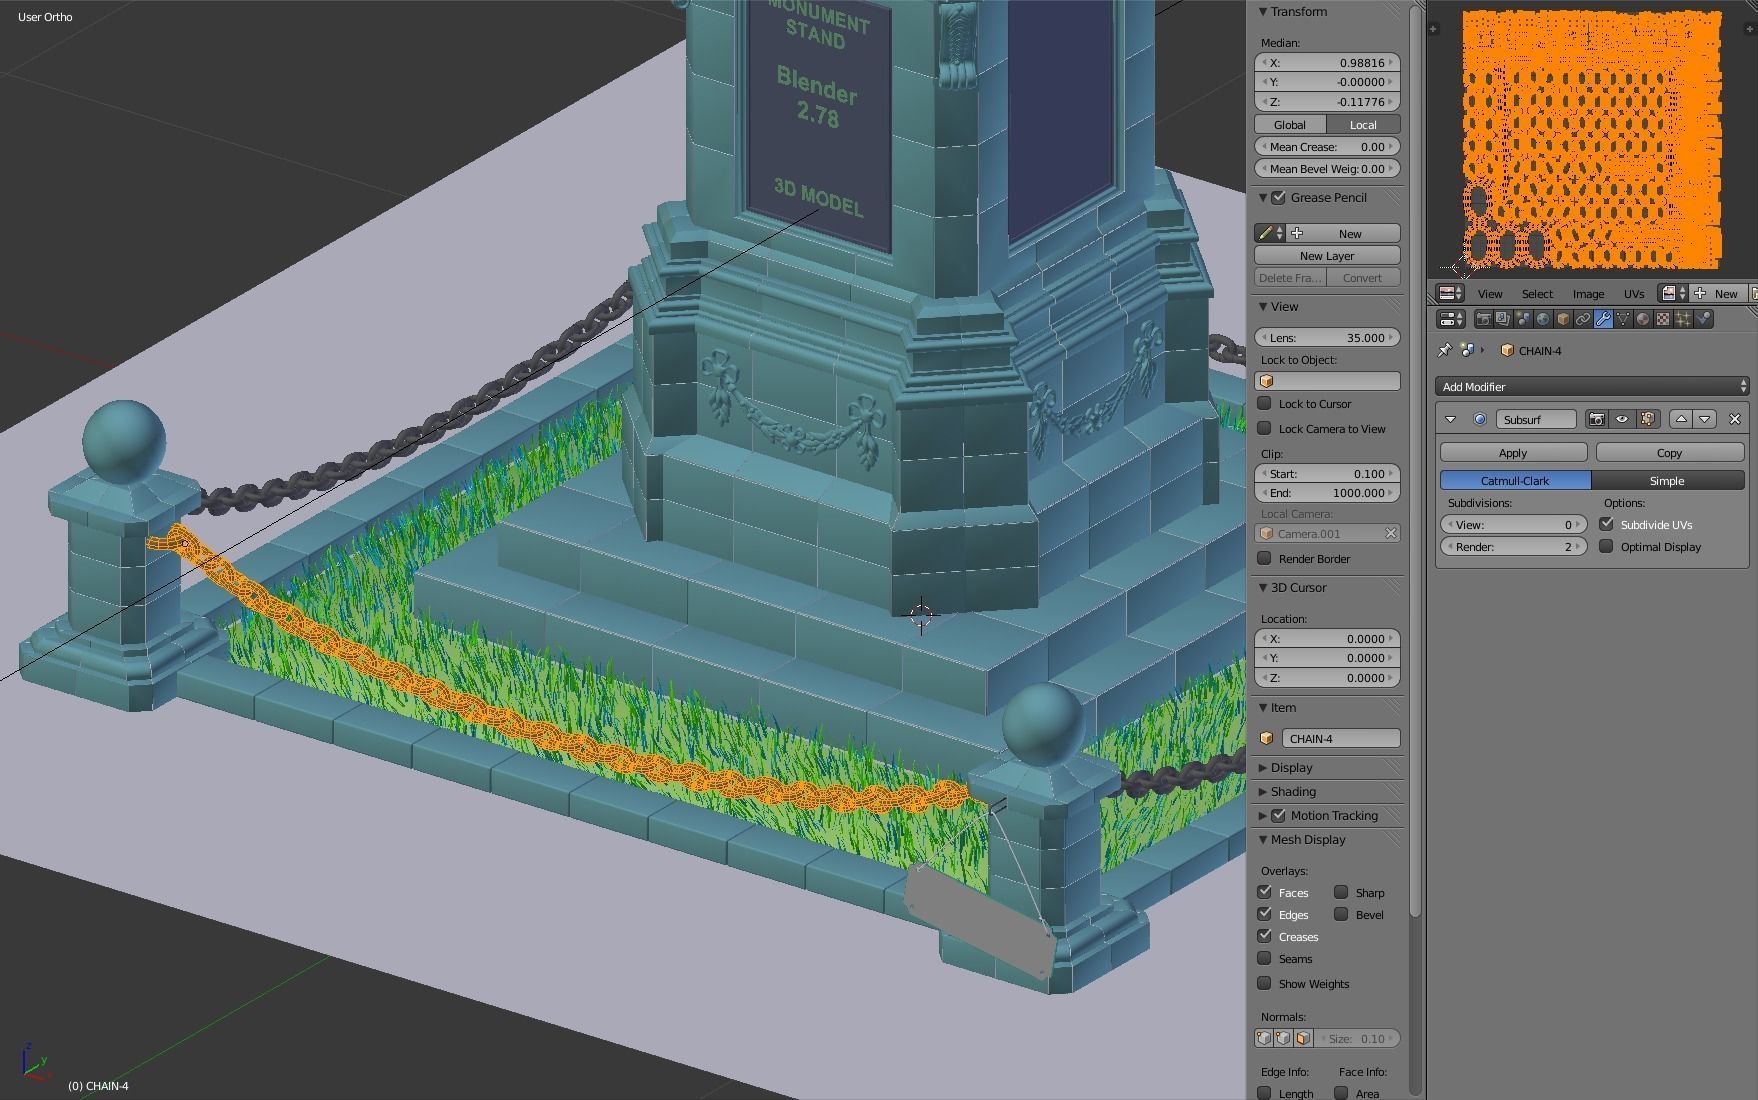Collapse the Grease Pencil panel

pyautogui.click(x=1263, y=197)
